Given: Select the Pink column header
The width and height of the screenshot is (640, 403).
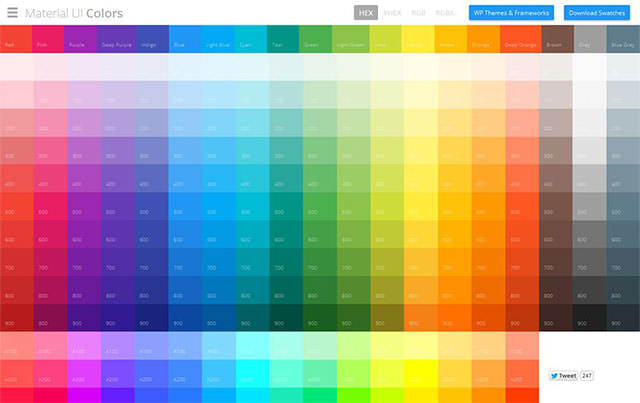Looking at the screenshot, I should [x=48, y=39].
